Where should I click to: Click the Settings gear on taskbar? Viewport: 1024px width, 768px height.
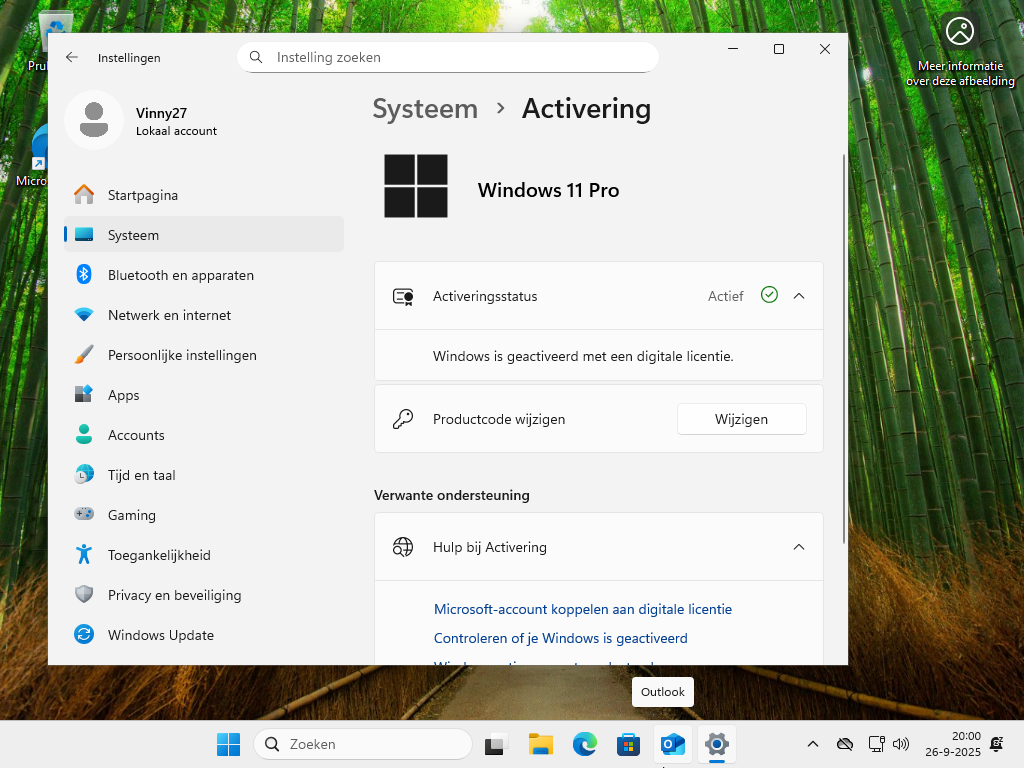(x=716, y=744)
